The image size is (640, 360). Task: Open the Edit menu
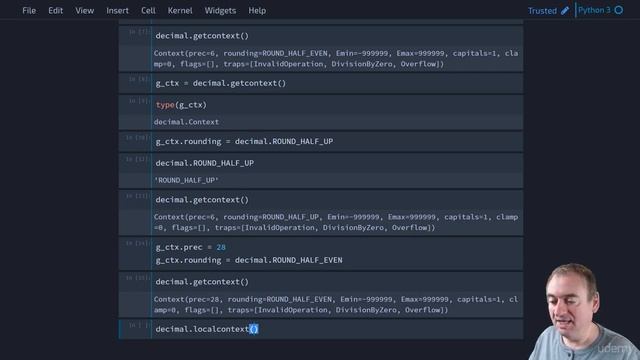click(x=56, y=11)
